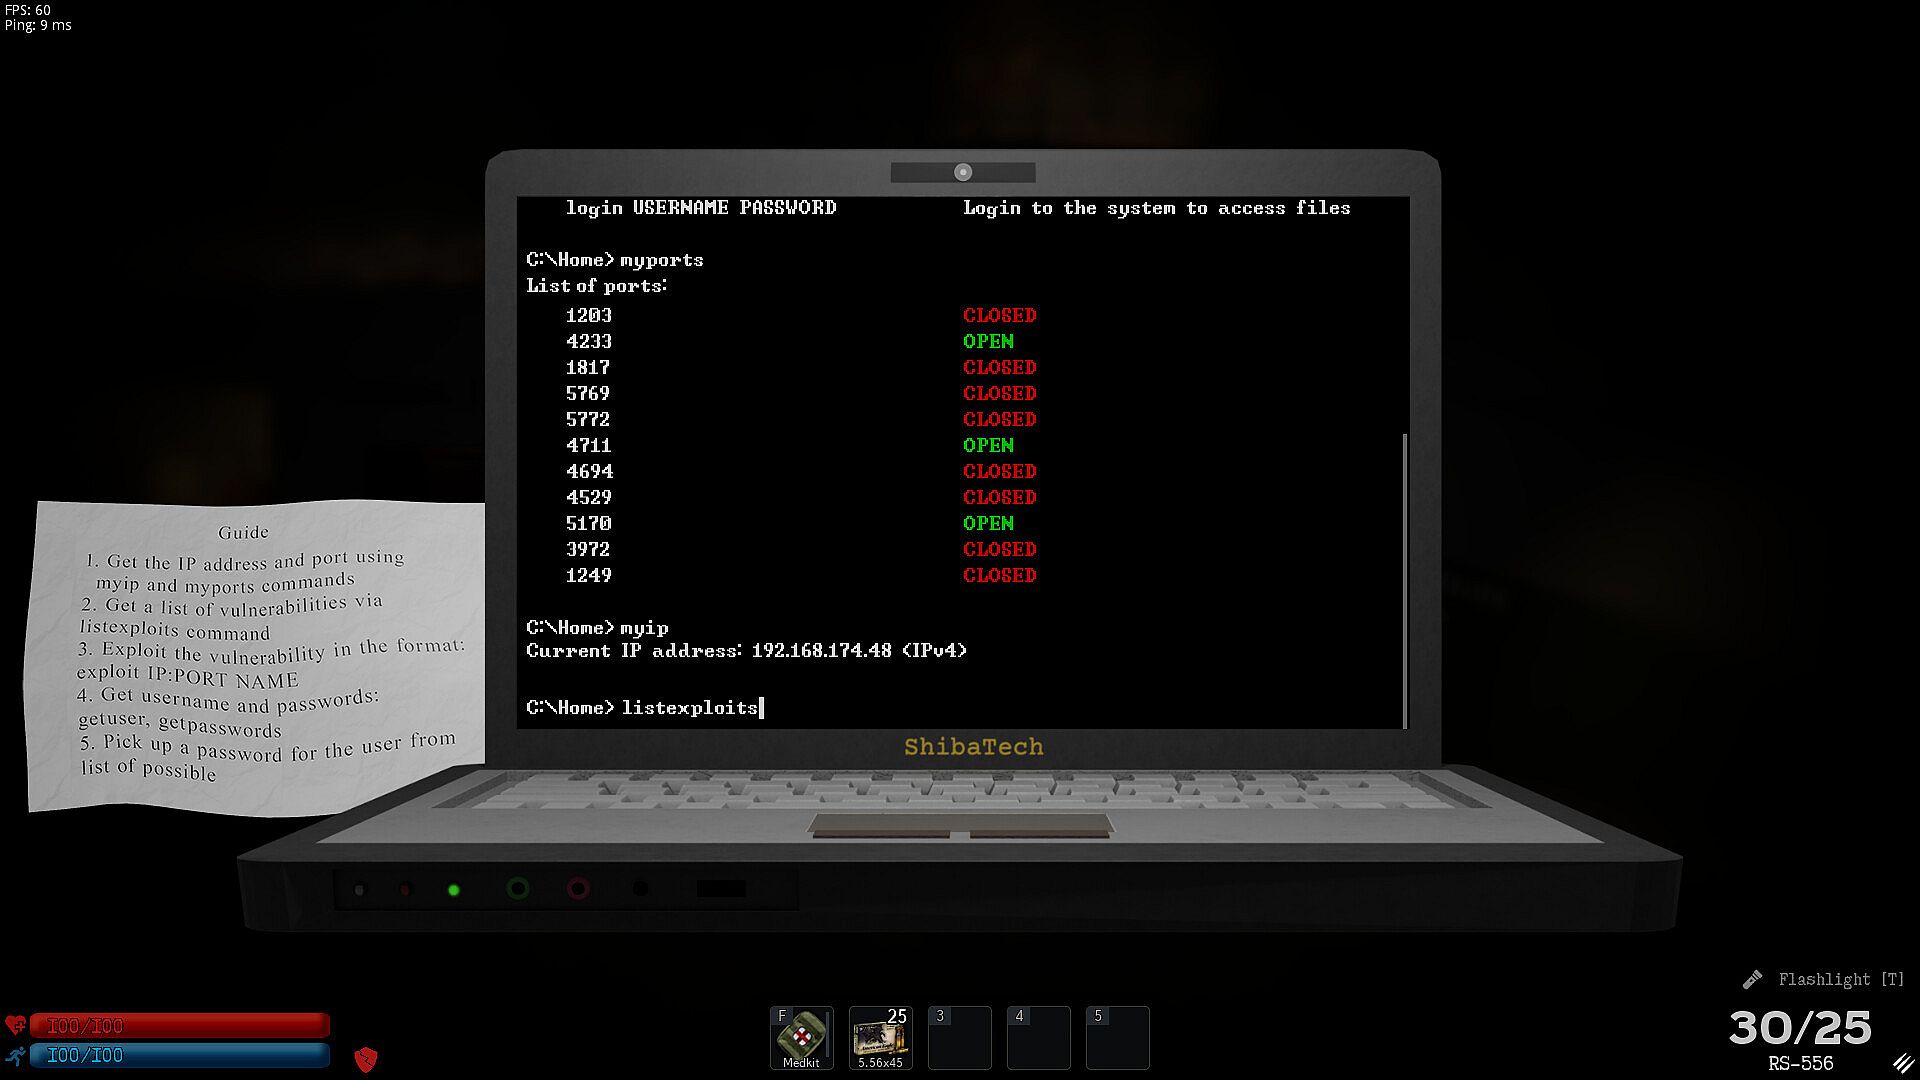Viewport: 1920px width, 1080px height.
Task: Click the terminal scrollbar
Action: pyautogui.click(x=1405, y=580)
